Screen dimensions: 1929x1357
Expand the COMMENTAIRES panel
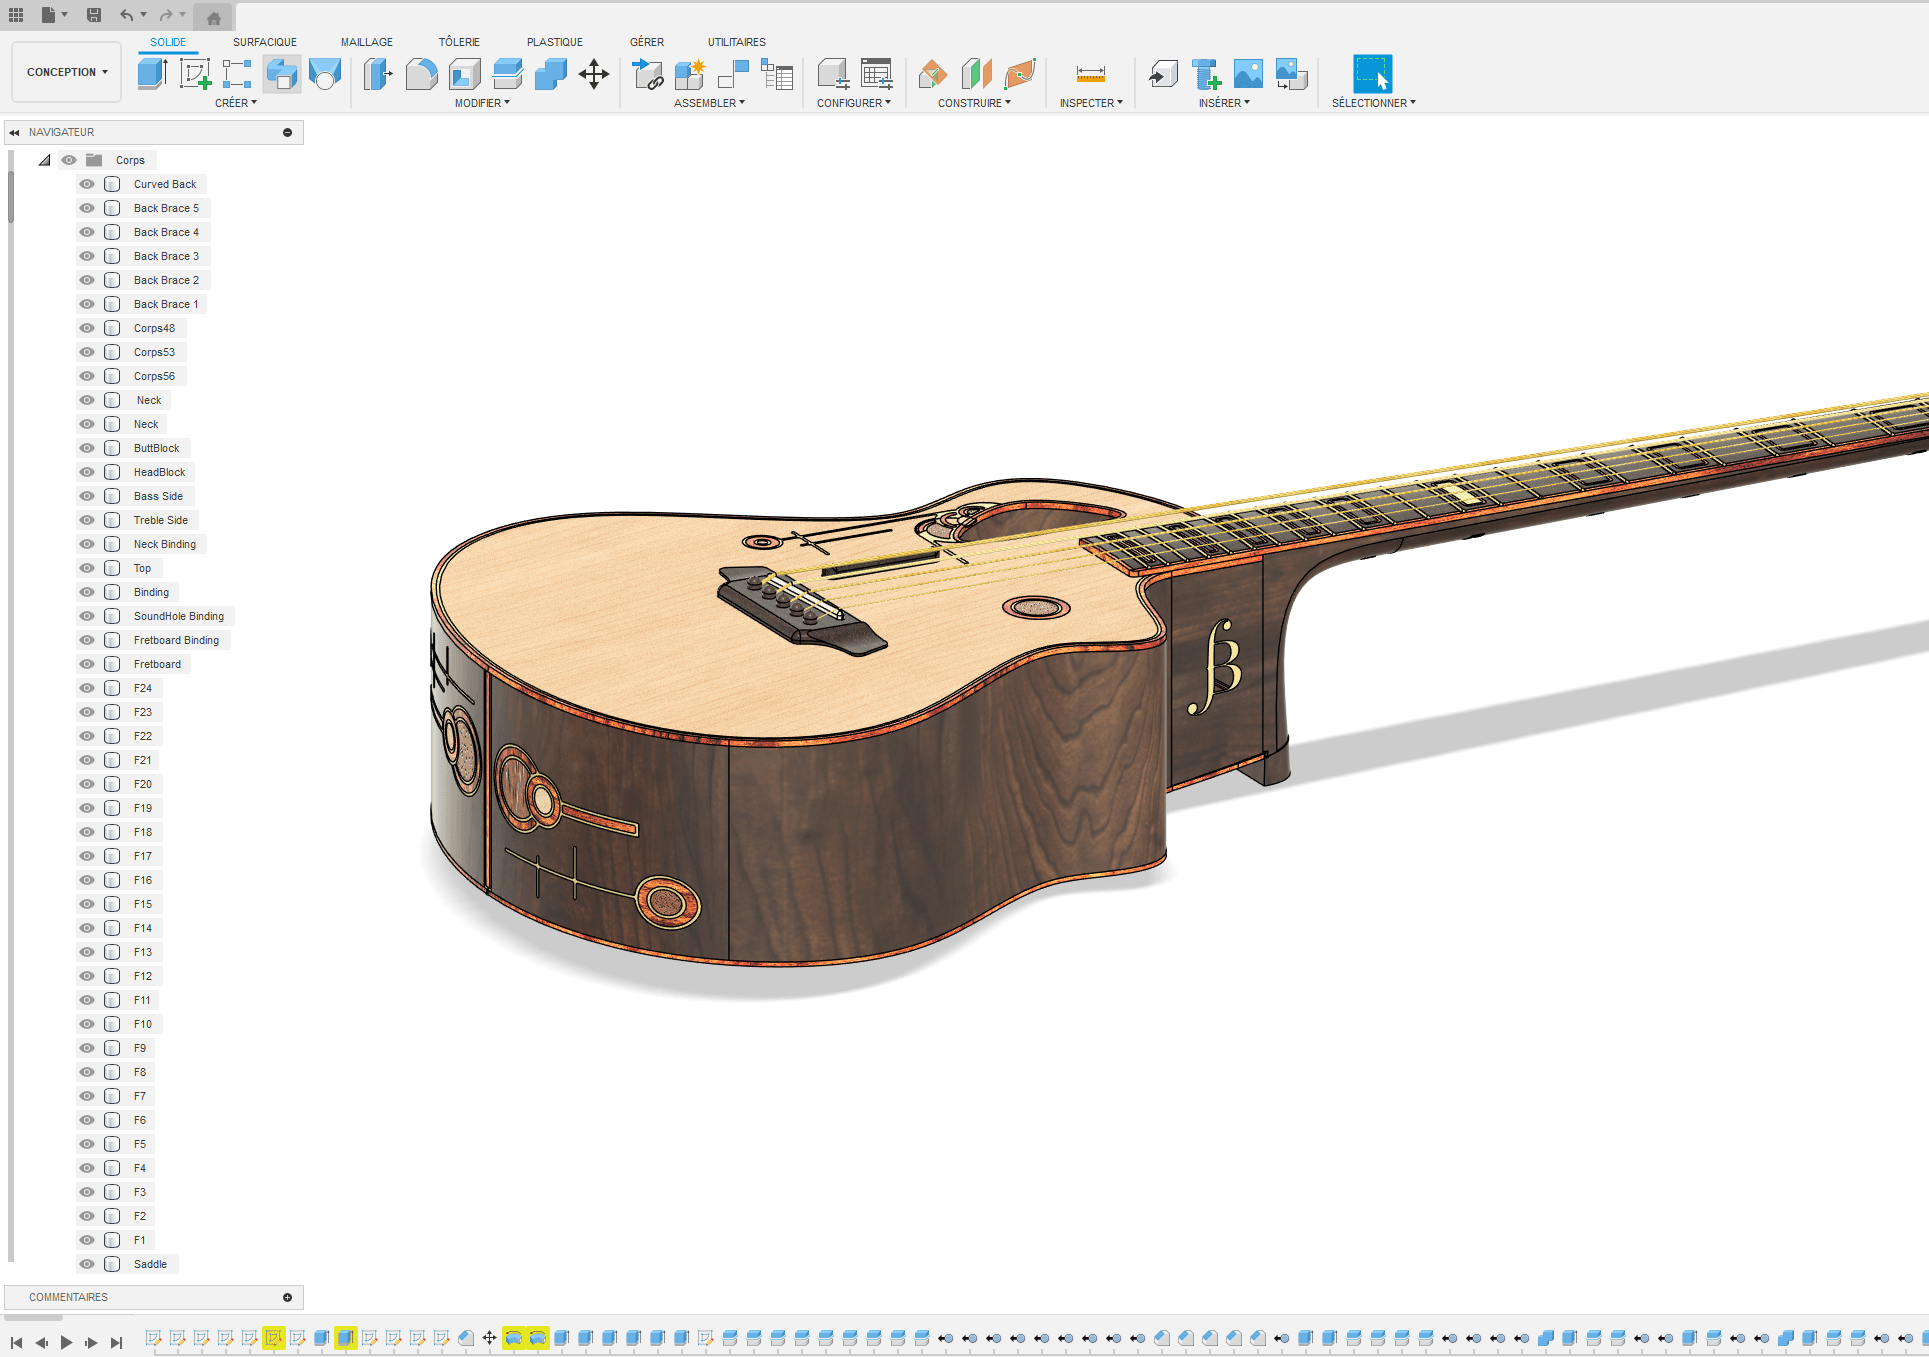(287, 1296)
